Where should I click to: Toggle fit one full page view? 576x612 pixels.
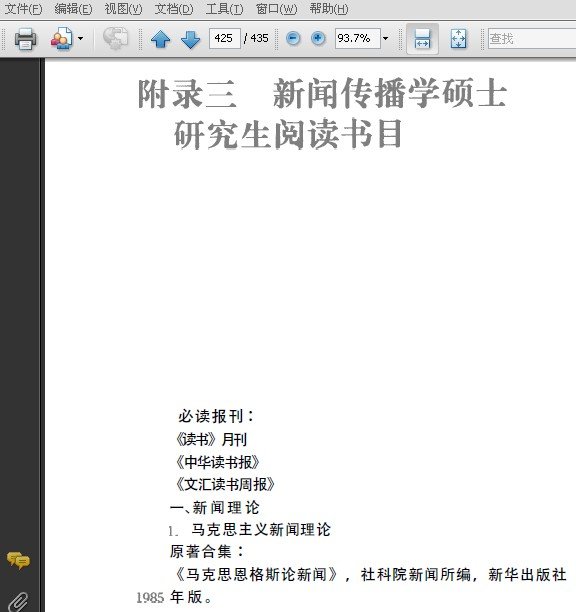[458, 39]
